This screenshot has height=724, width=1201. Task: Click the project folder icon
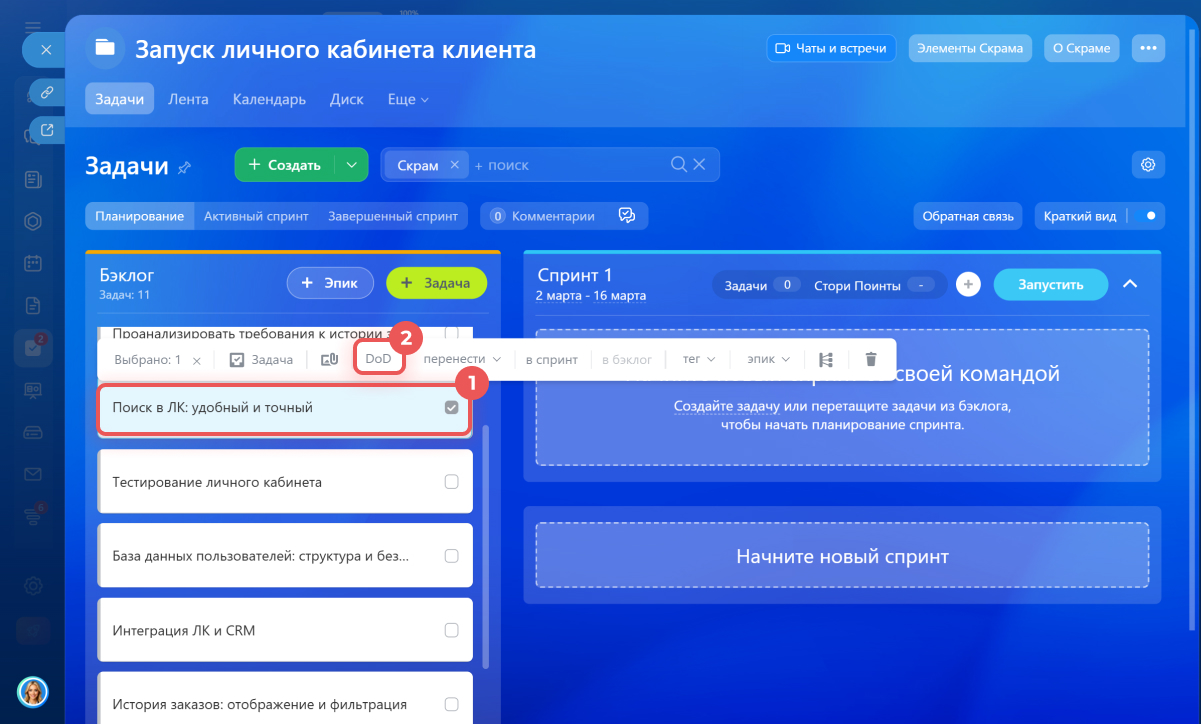tap(103, 48)
